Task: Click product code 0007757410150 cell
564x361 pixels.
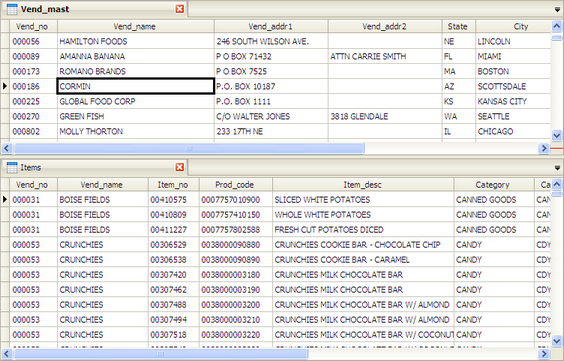Action: [236, 215]
